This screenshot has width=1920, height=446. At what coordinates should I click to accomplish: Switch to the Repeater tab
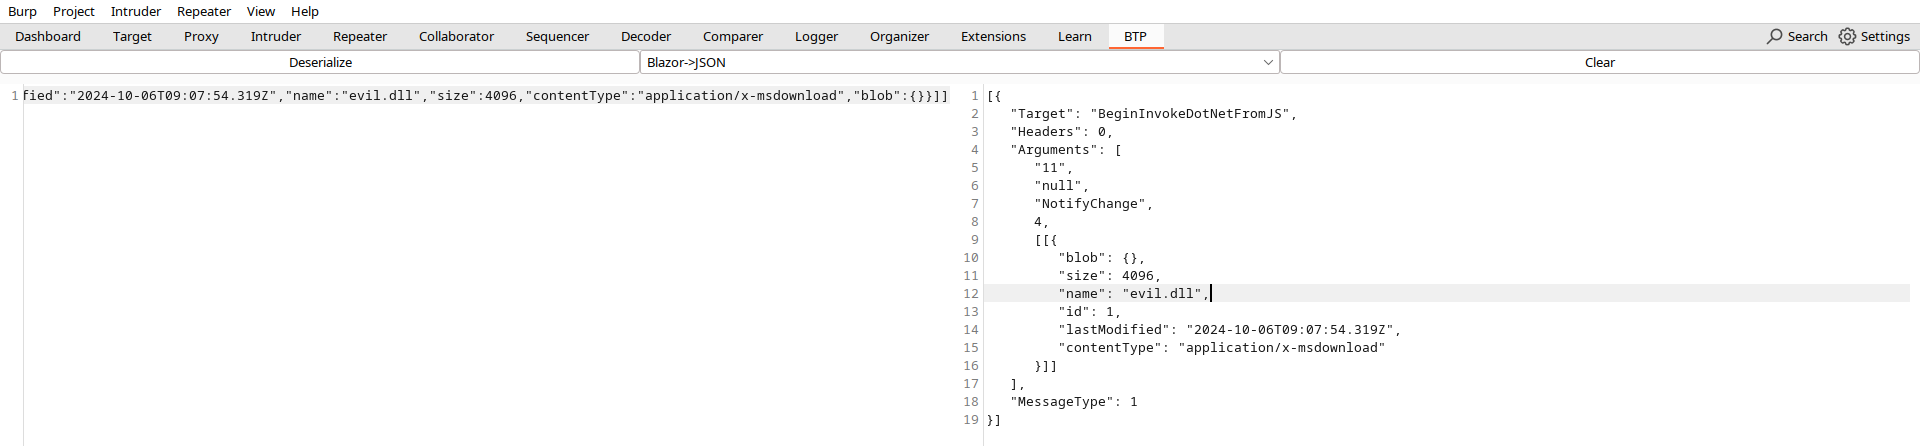[x=360, y=36]
